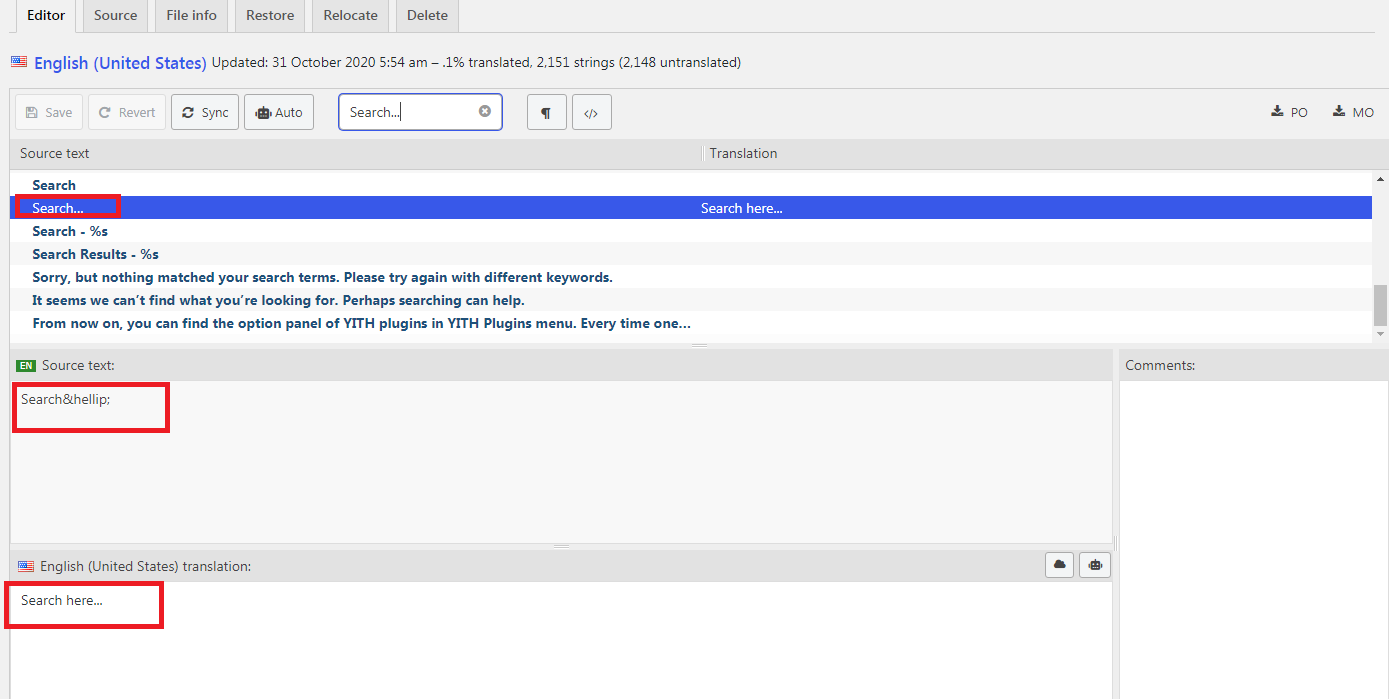Download the MO file
The width and height of the screenshot is (1389, 699).
(x=1353, y=112)
